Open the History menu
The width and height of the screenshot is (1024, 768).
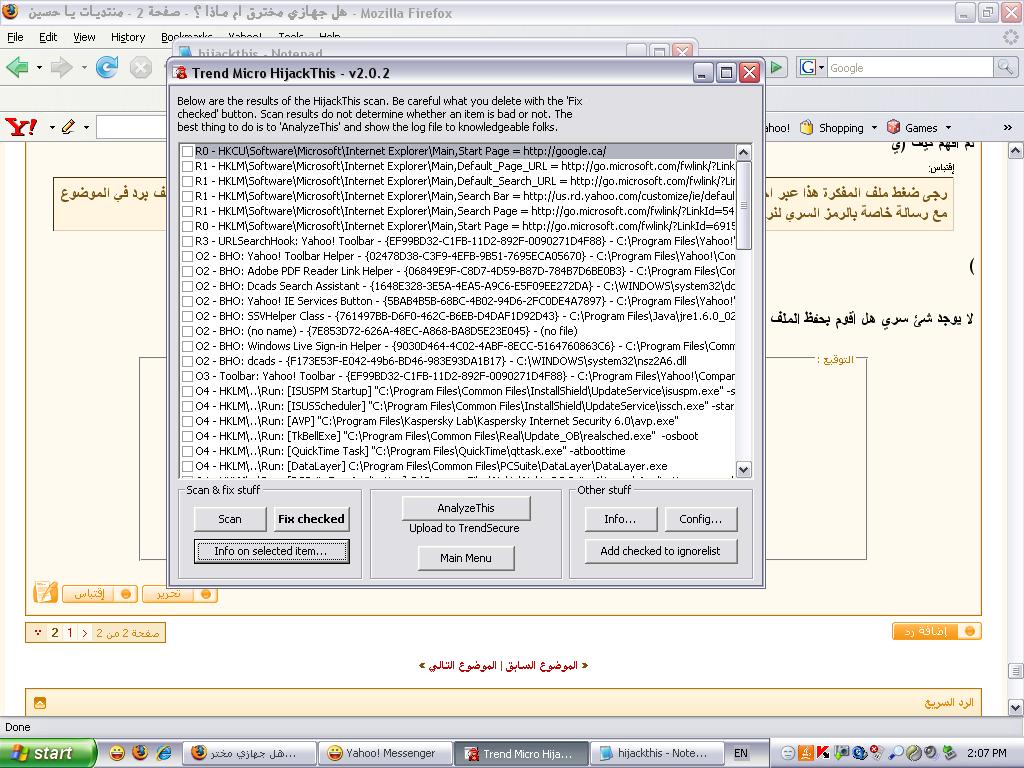coord(127,37)
